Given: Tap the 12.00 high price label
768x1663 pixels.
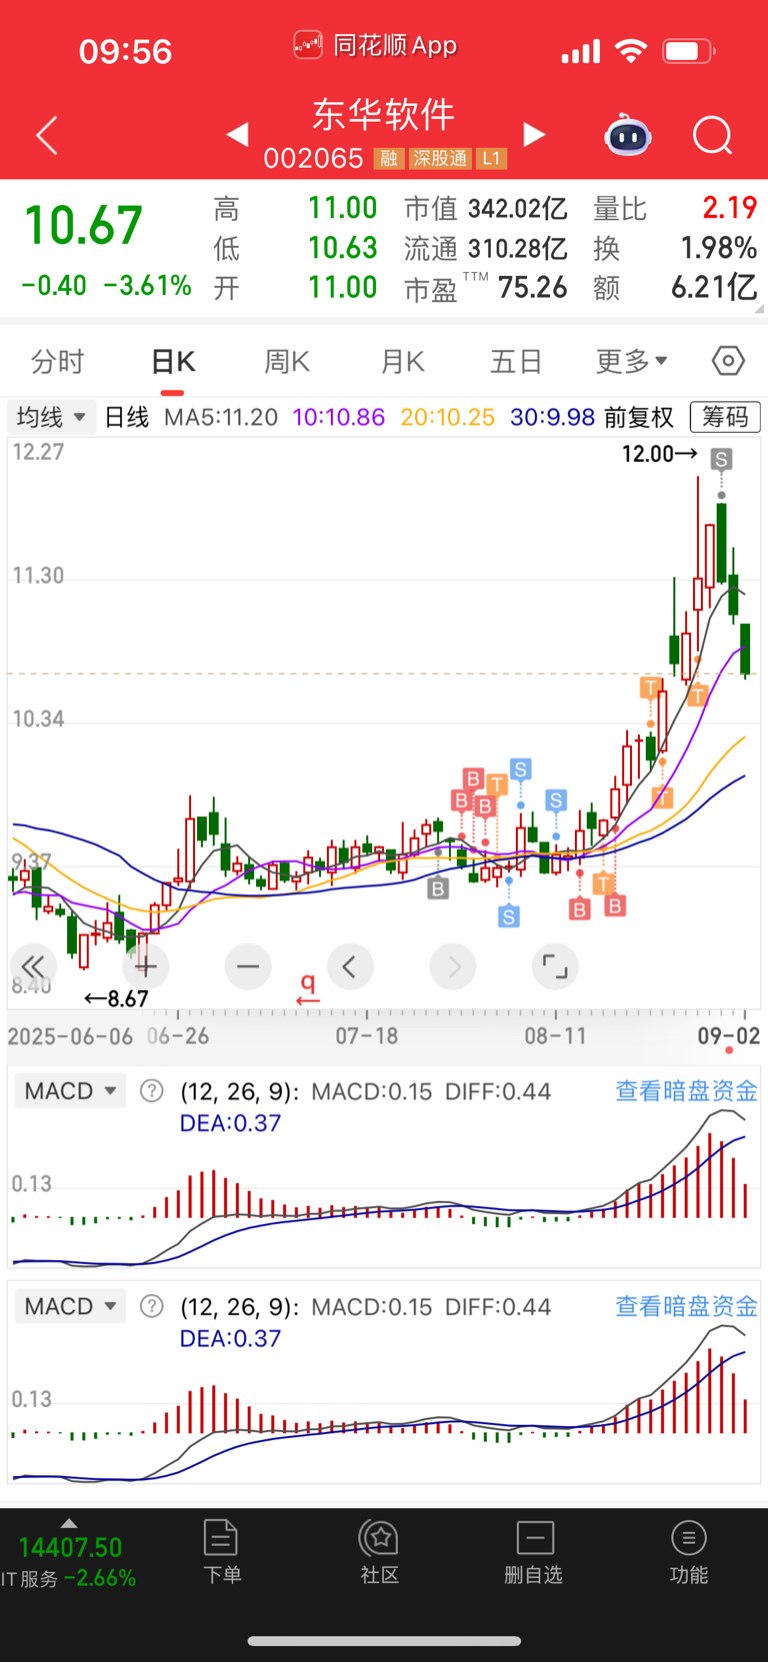Looking at the screenshot, I should click(x=660, y=454).
